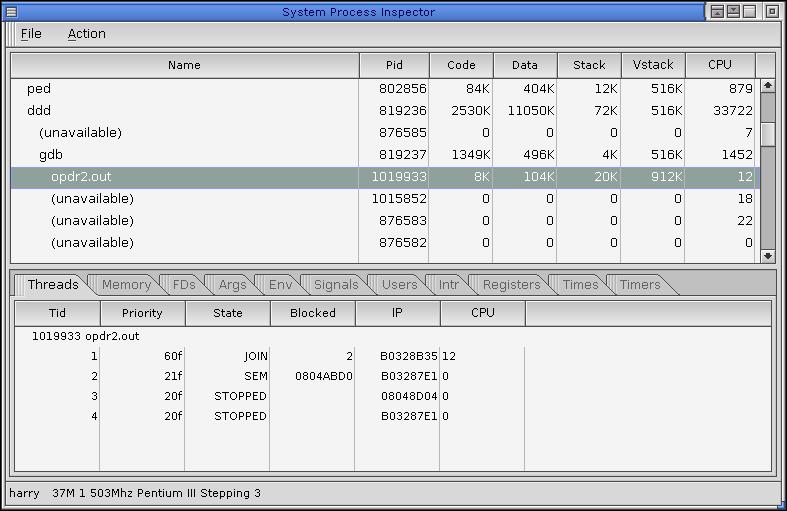Open the Action menu
Image resolution: width=787 pixels, height=511 pixels.
(86, 33)
